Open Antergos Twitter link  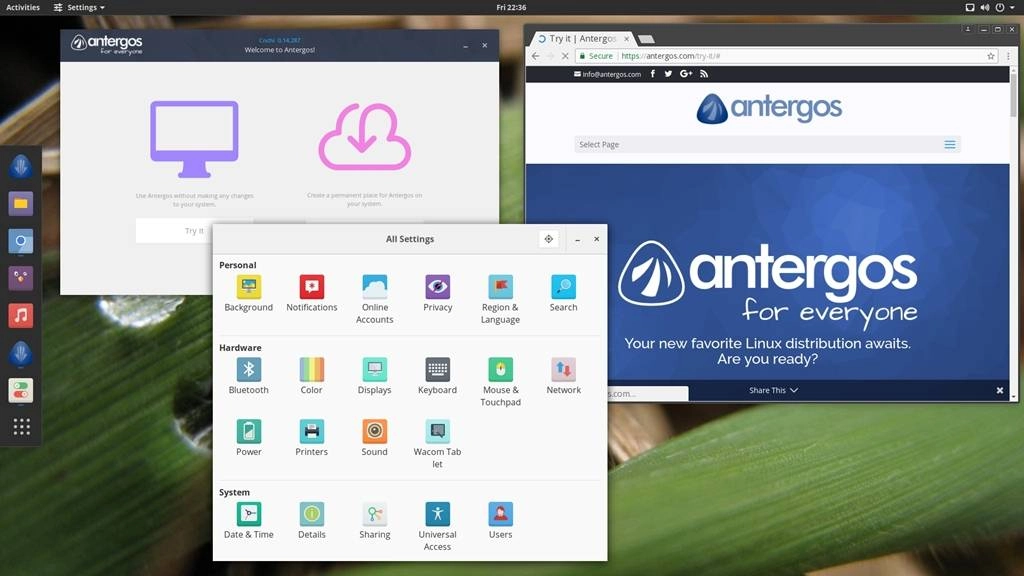coord(668,74)
